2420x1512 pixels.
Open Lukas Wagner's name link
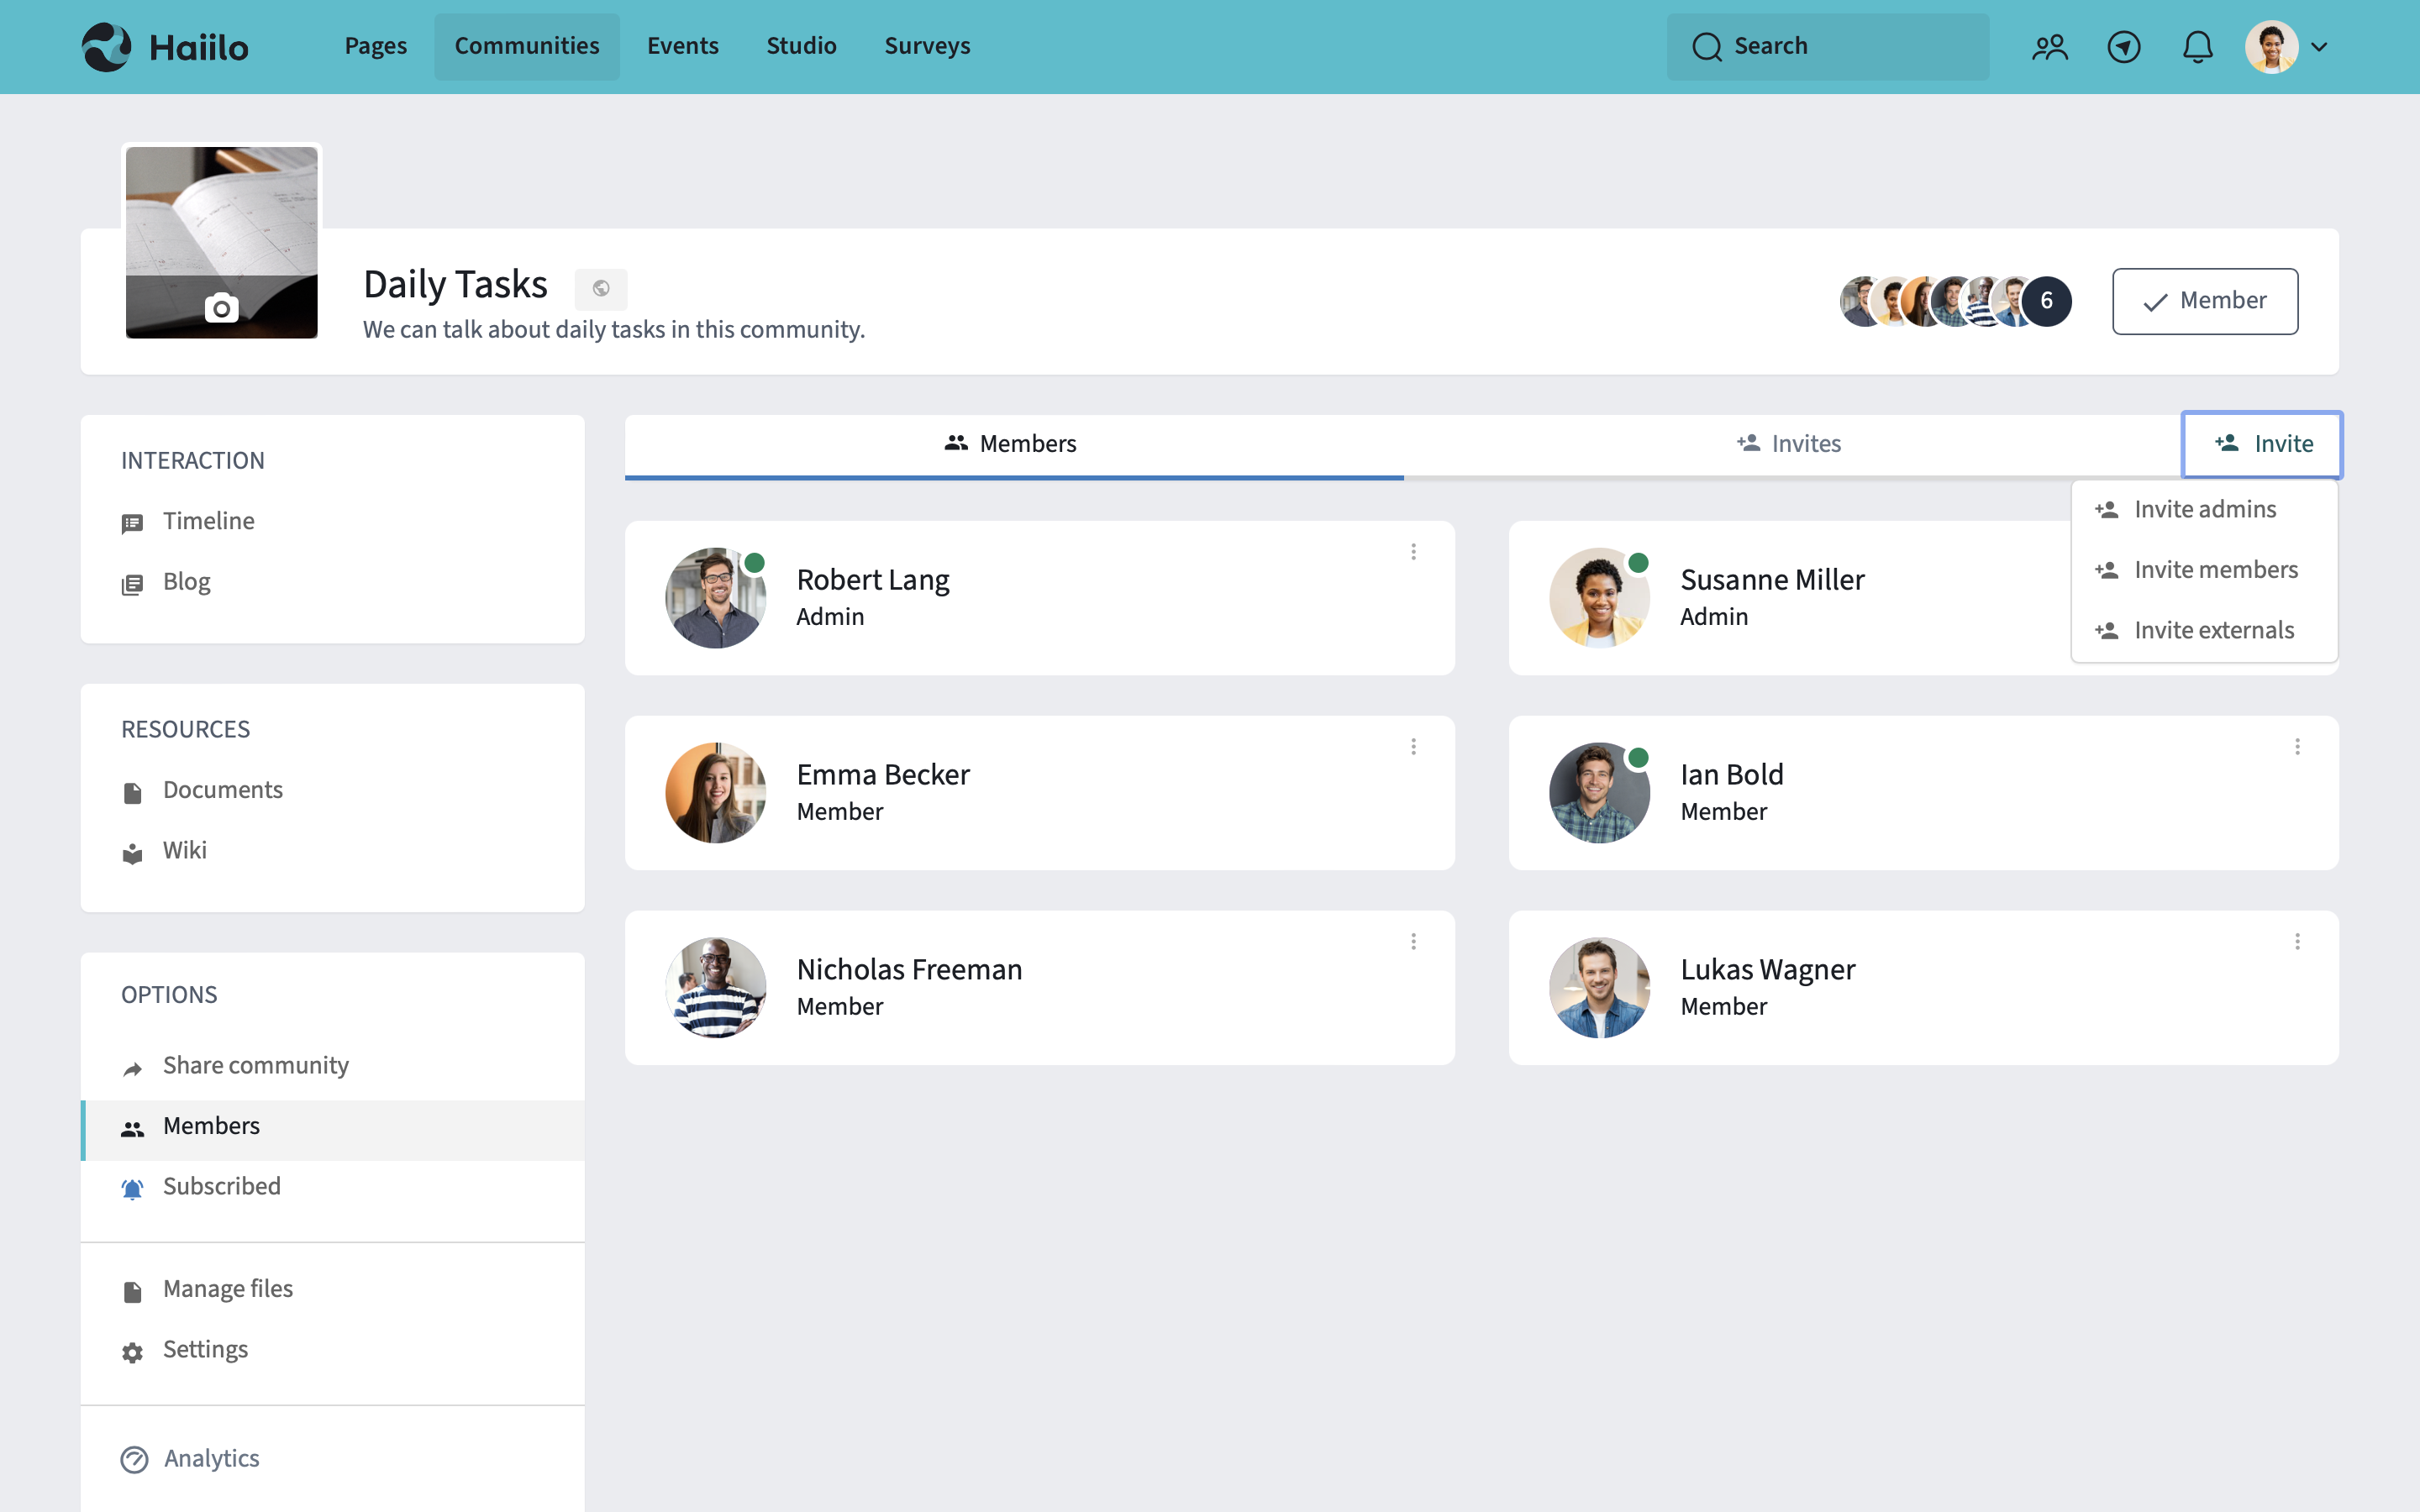(x=1768, y=970)
